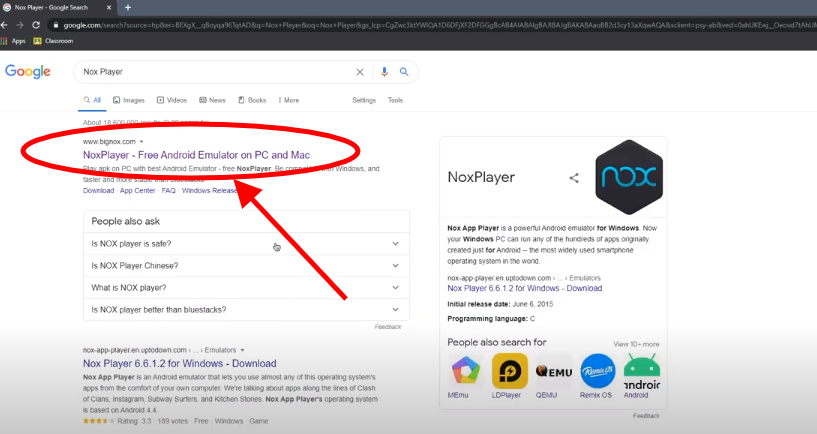Click View 10+ more link
This screenshot has width=817, height=434.
click(636, 344)
